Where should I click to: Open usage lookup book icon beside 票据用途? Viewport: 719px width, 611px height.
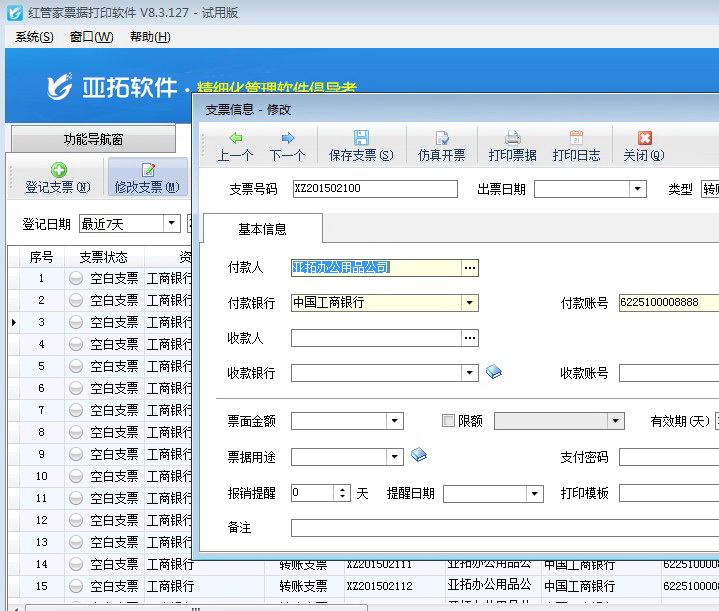419,455
